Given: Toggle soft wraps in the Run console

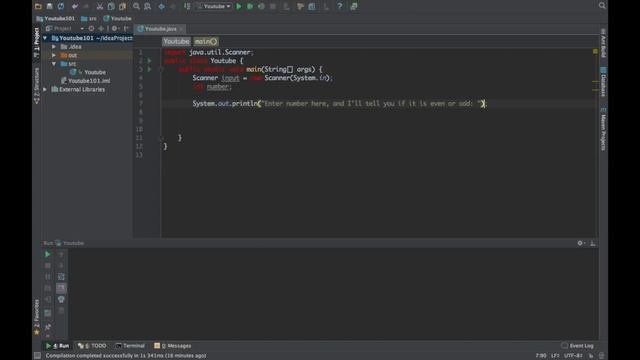Looking at the screenshot, I should (61, 277).
